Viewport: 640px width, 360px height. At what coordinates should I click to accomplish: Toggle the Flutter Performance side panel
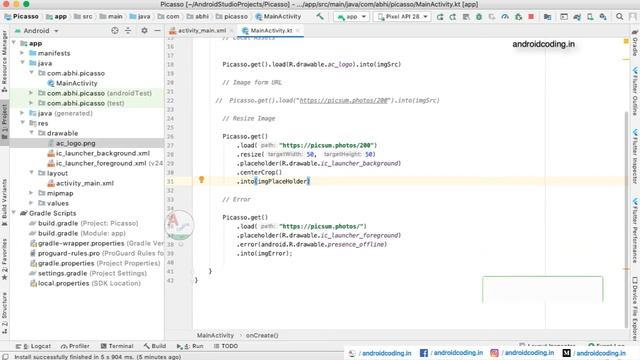click(635, 230)
